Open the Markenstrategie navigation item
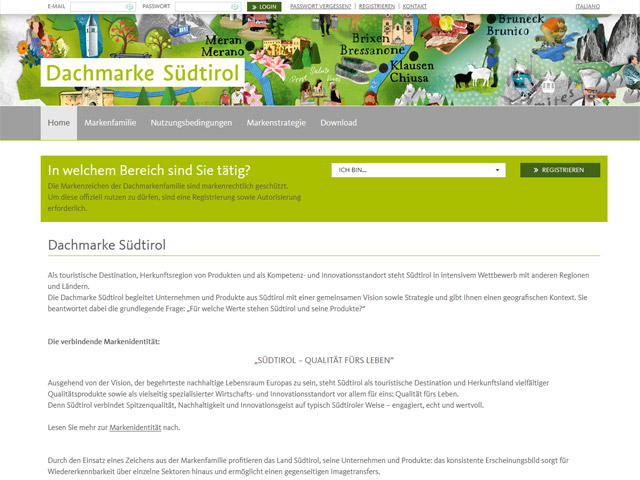Screen dimensions: 640x480 coord(276,123)
